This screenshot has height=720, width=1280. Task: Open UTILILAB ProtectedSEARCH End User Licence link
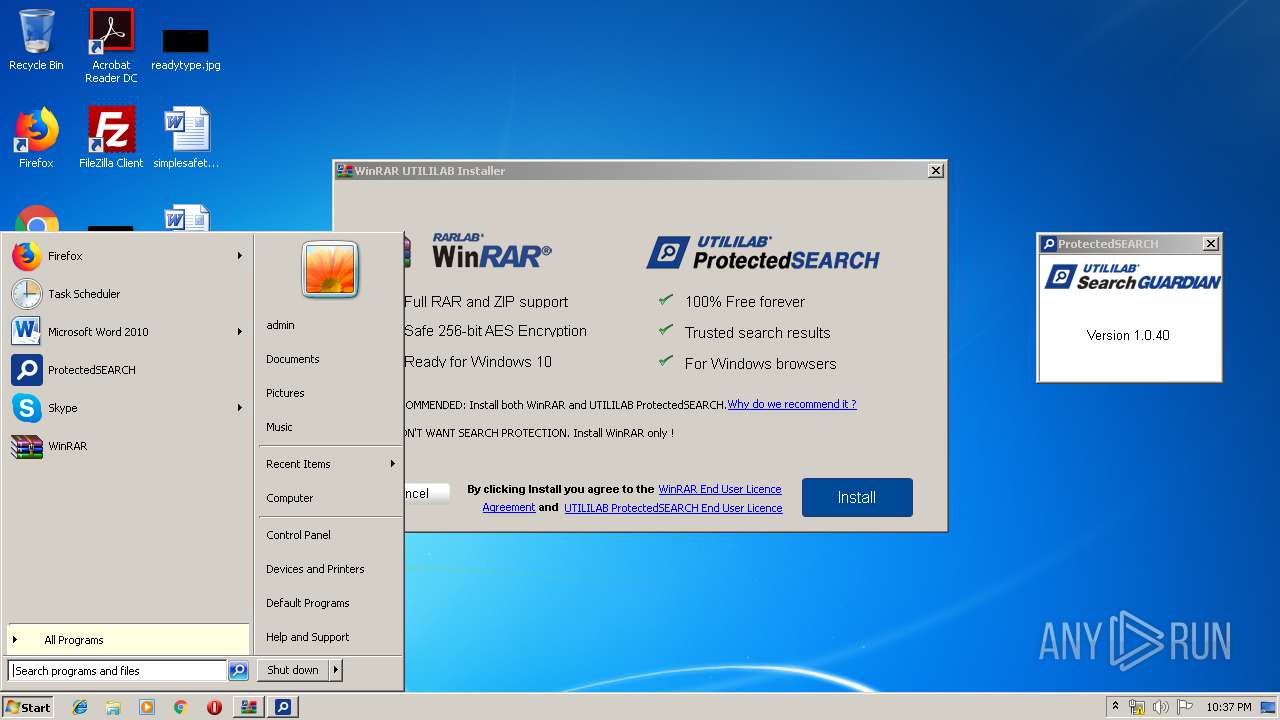click(673, 508)
